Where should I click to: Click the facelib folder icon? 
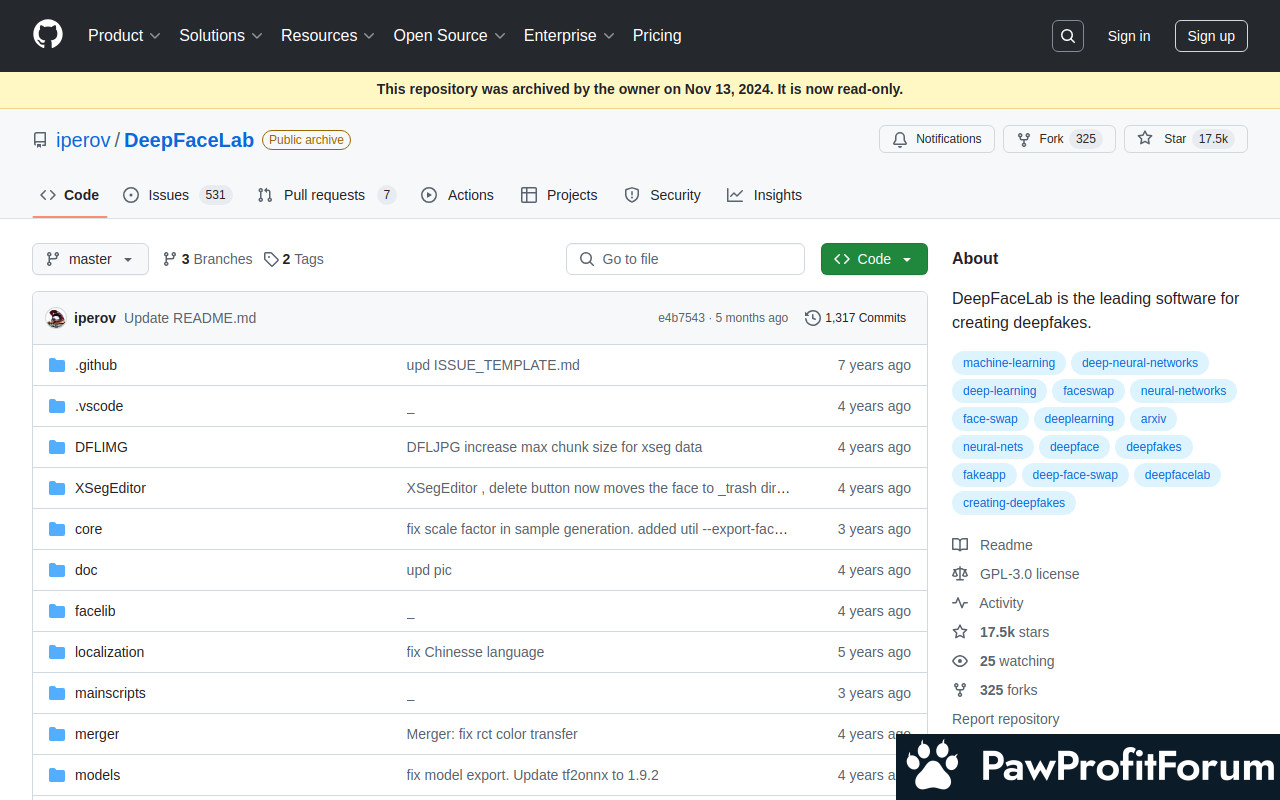pyautogui.click(x=57, y=611)
